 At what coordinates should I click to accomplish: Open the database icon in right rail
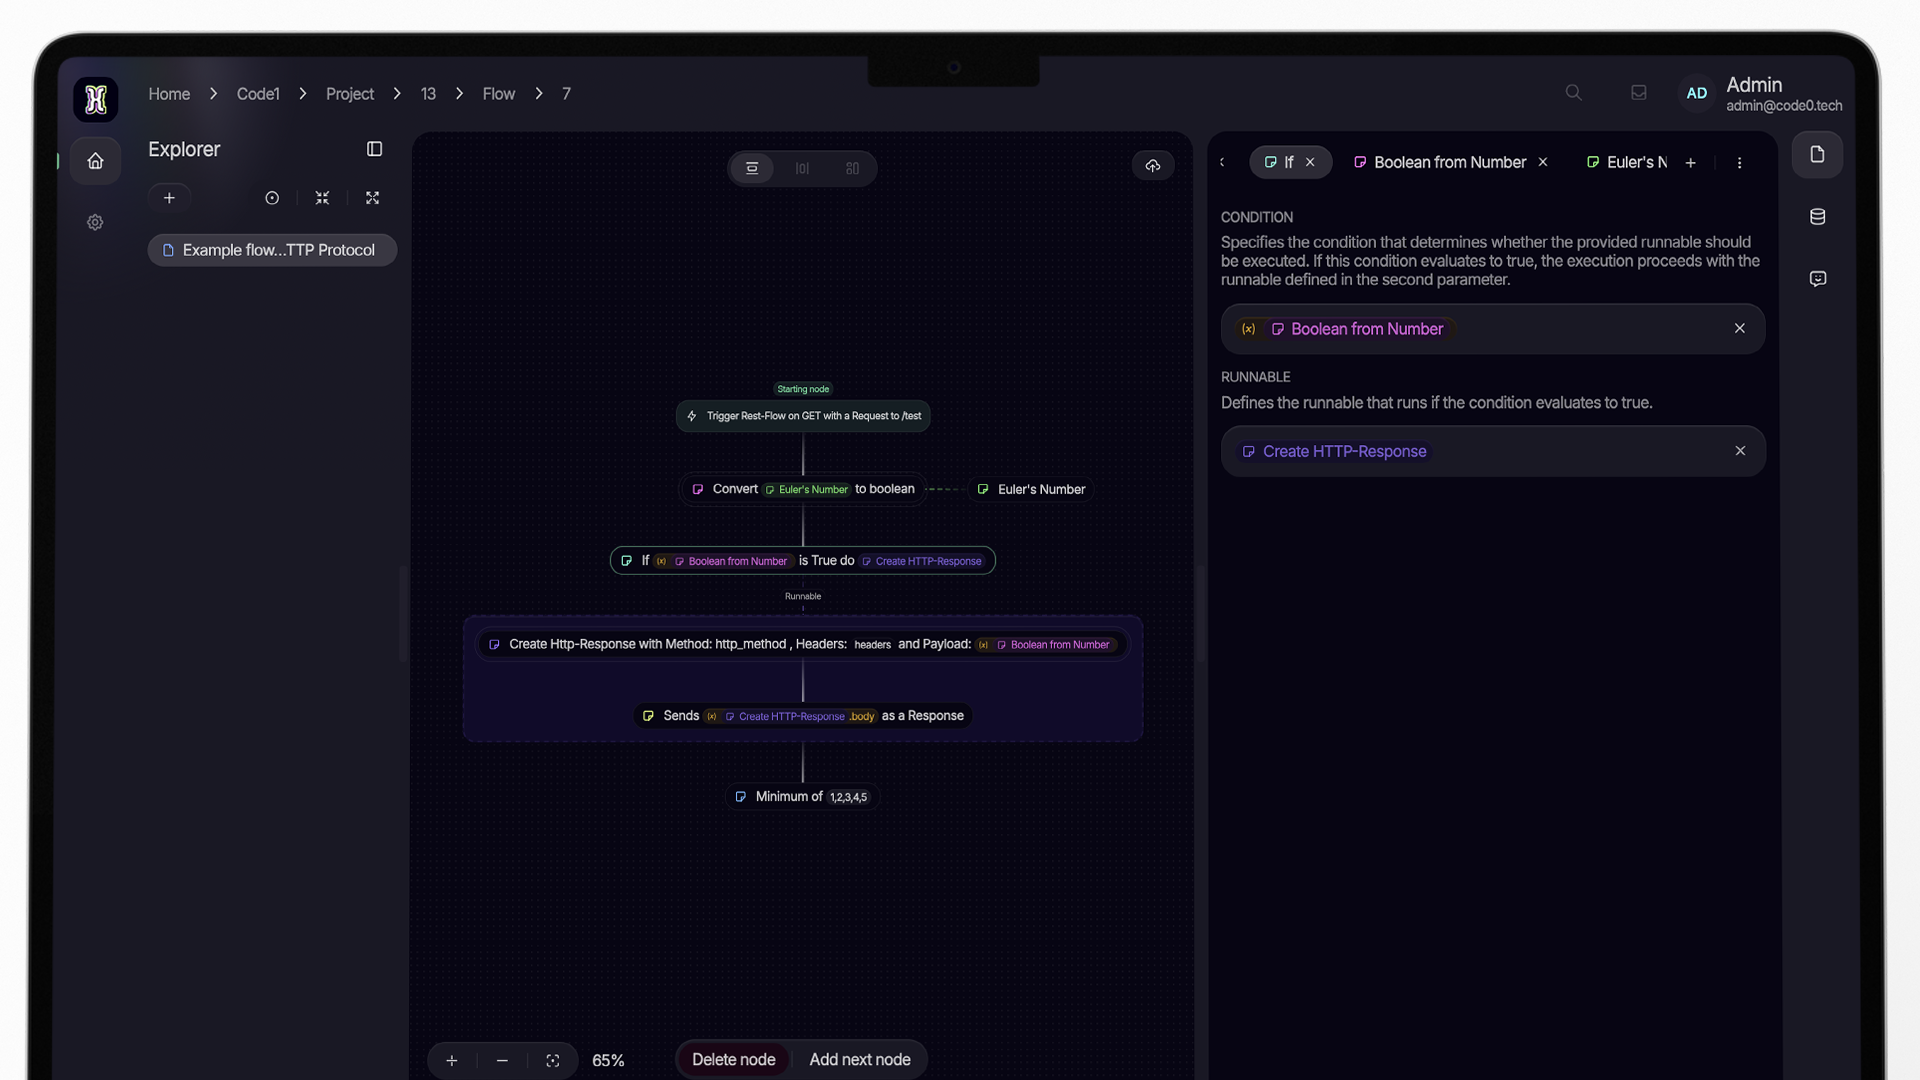tap(1817, 217)
